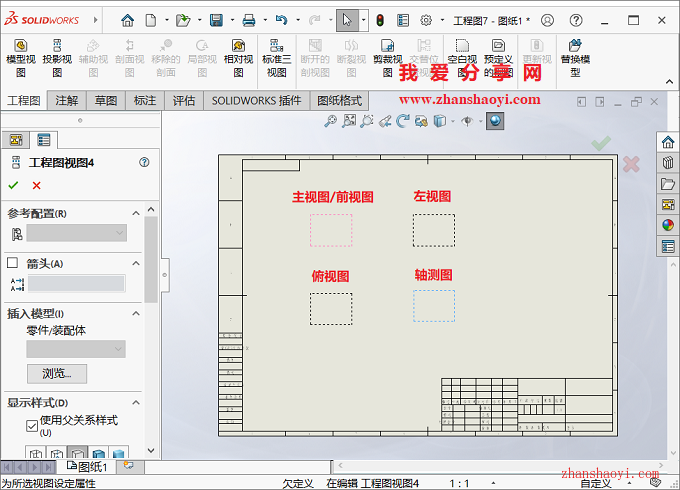This screenshot has width=680, height=490.
Task: Collapse the 参考配置(R) section
Action: pyautogui.click(x=136, y=213)
